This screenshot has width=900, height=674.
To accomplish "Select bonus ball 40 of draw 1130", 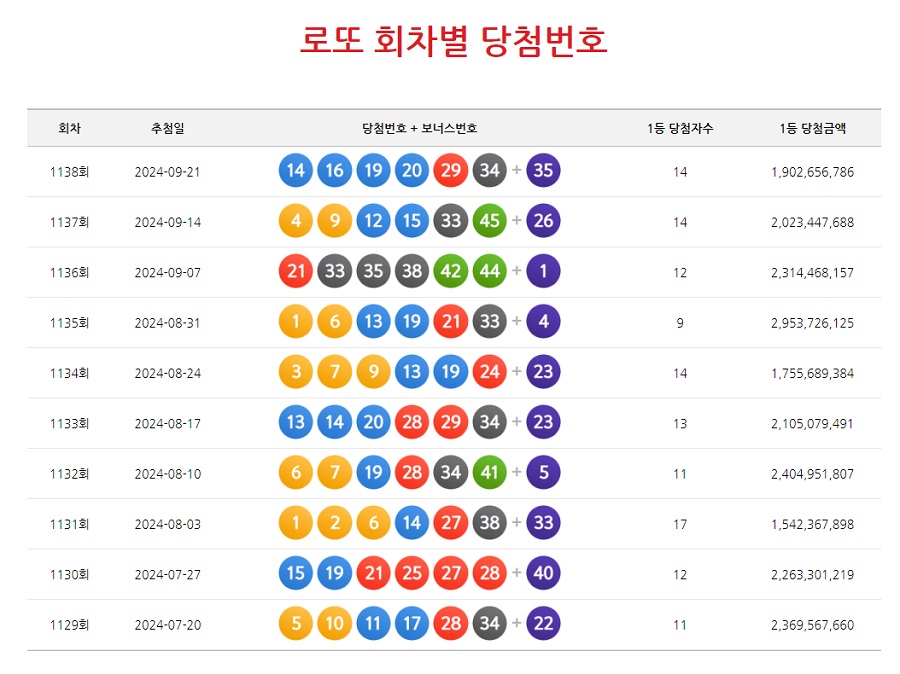I will (543, 573).
